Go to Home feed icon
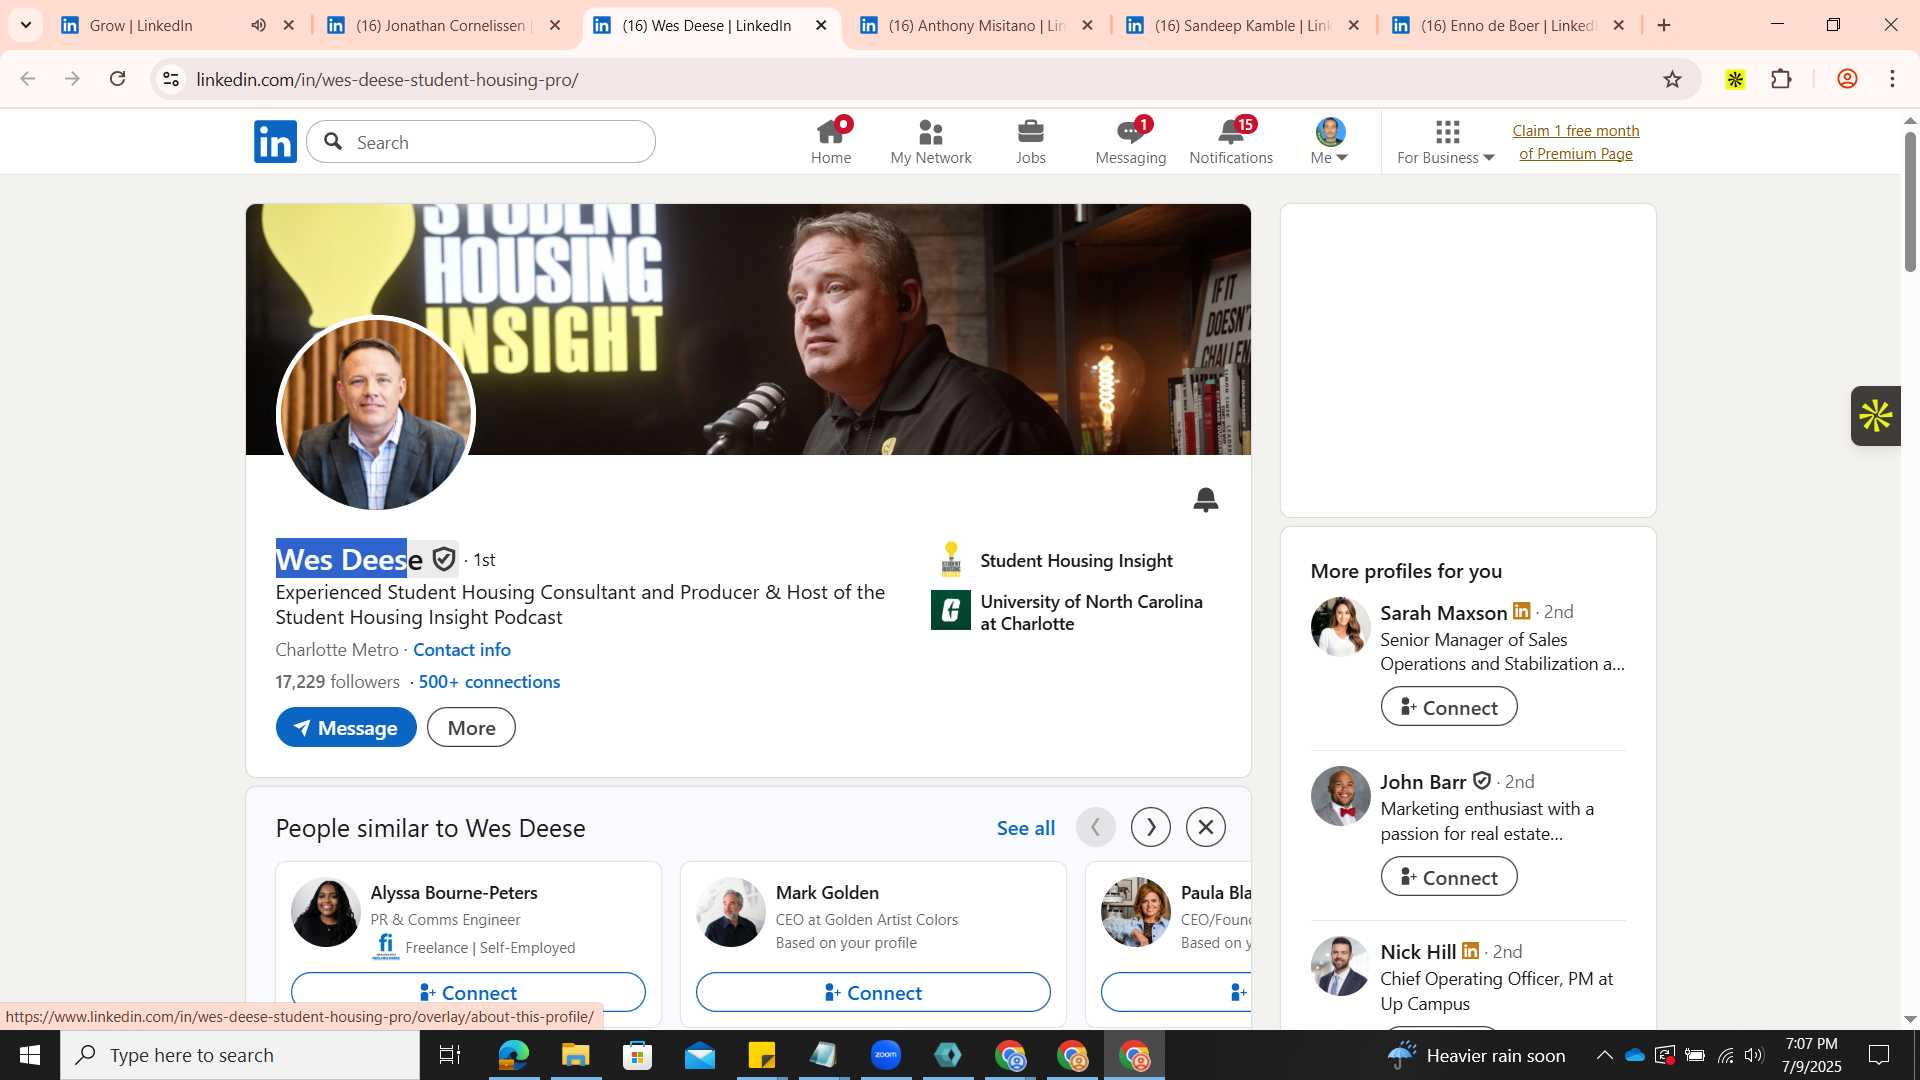 click(831, 141)
